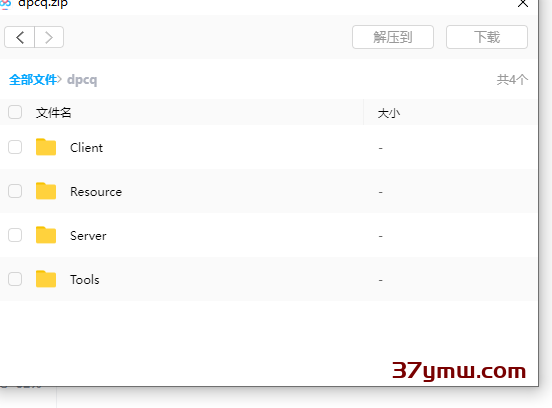The image size is (552, 408).
Task: Click the 下载 download button
Action: tap(487, 37)
